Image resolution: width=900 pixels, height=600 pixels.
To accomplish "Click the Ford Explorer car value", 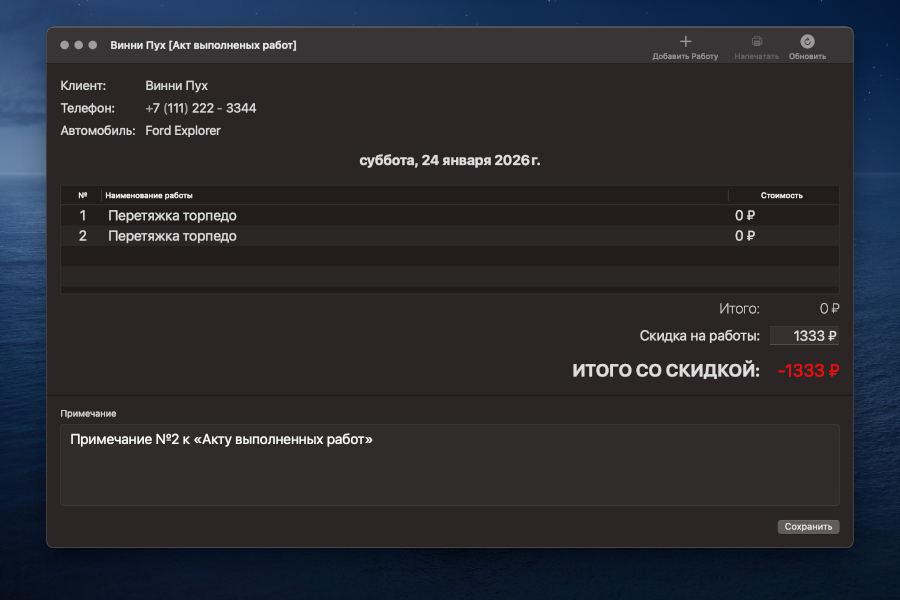I will click(x=183, y=130).
